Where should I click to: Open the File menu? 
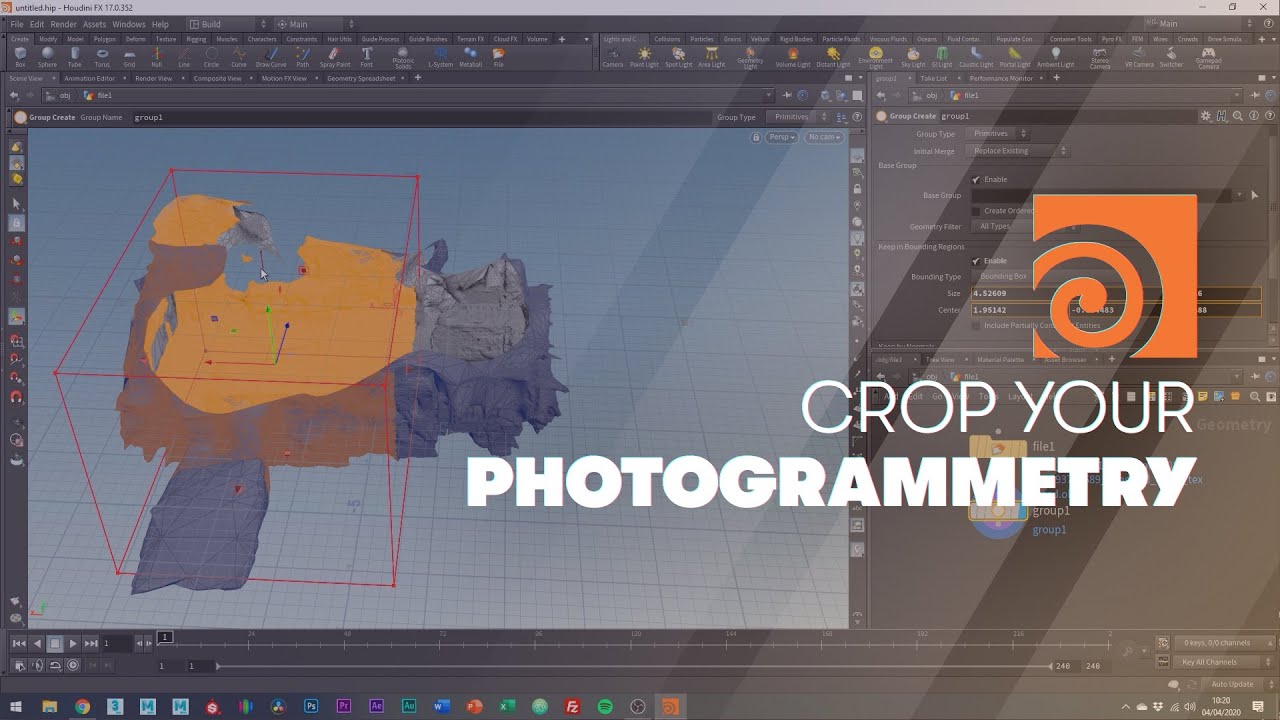click(17, 24)
